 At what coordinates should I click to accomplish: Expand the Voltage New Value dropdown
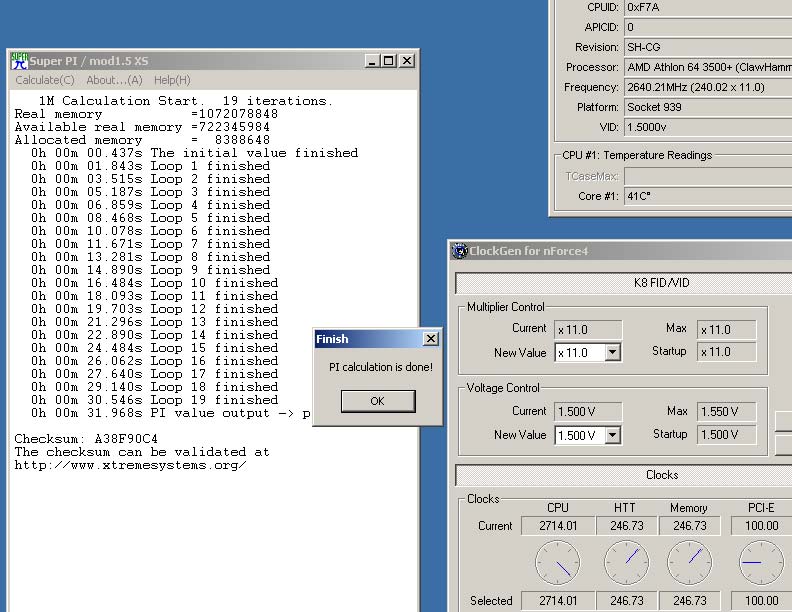tap(612, 435)
